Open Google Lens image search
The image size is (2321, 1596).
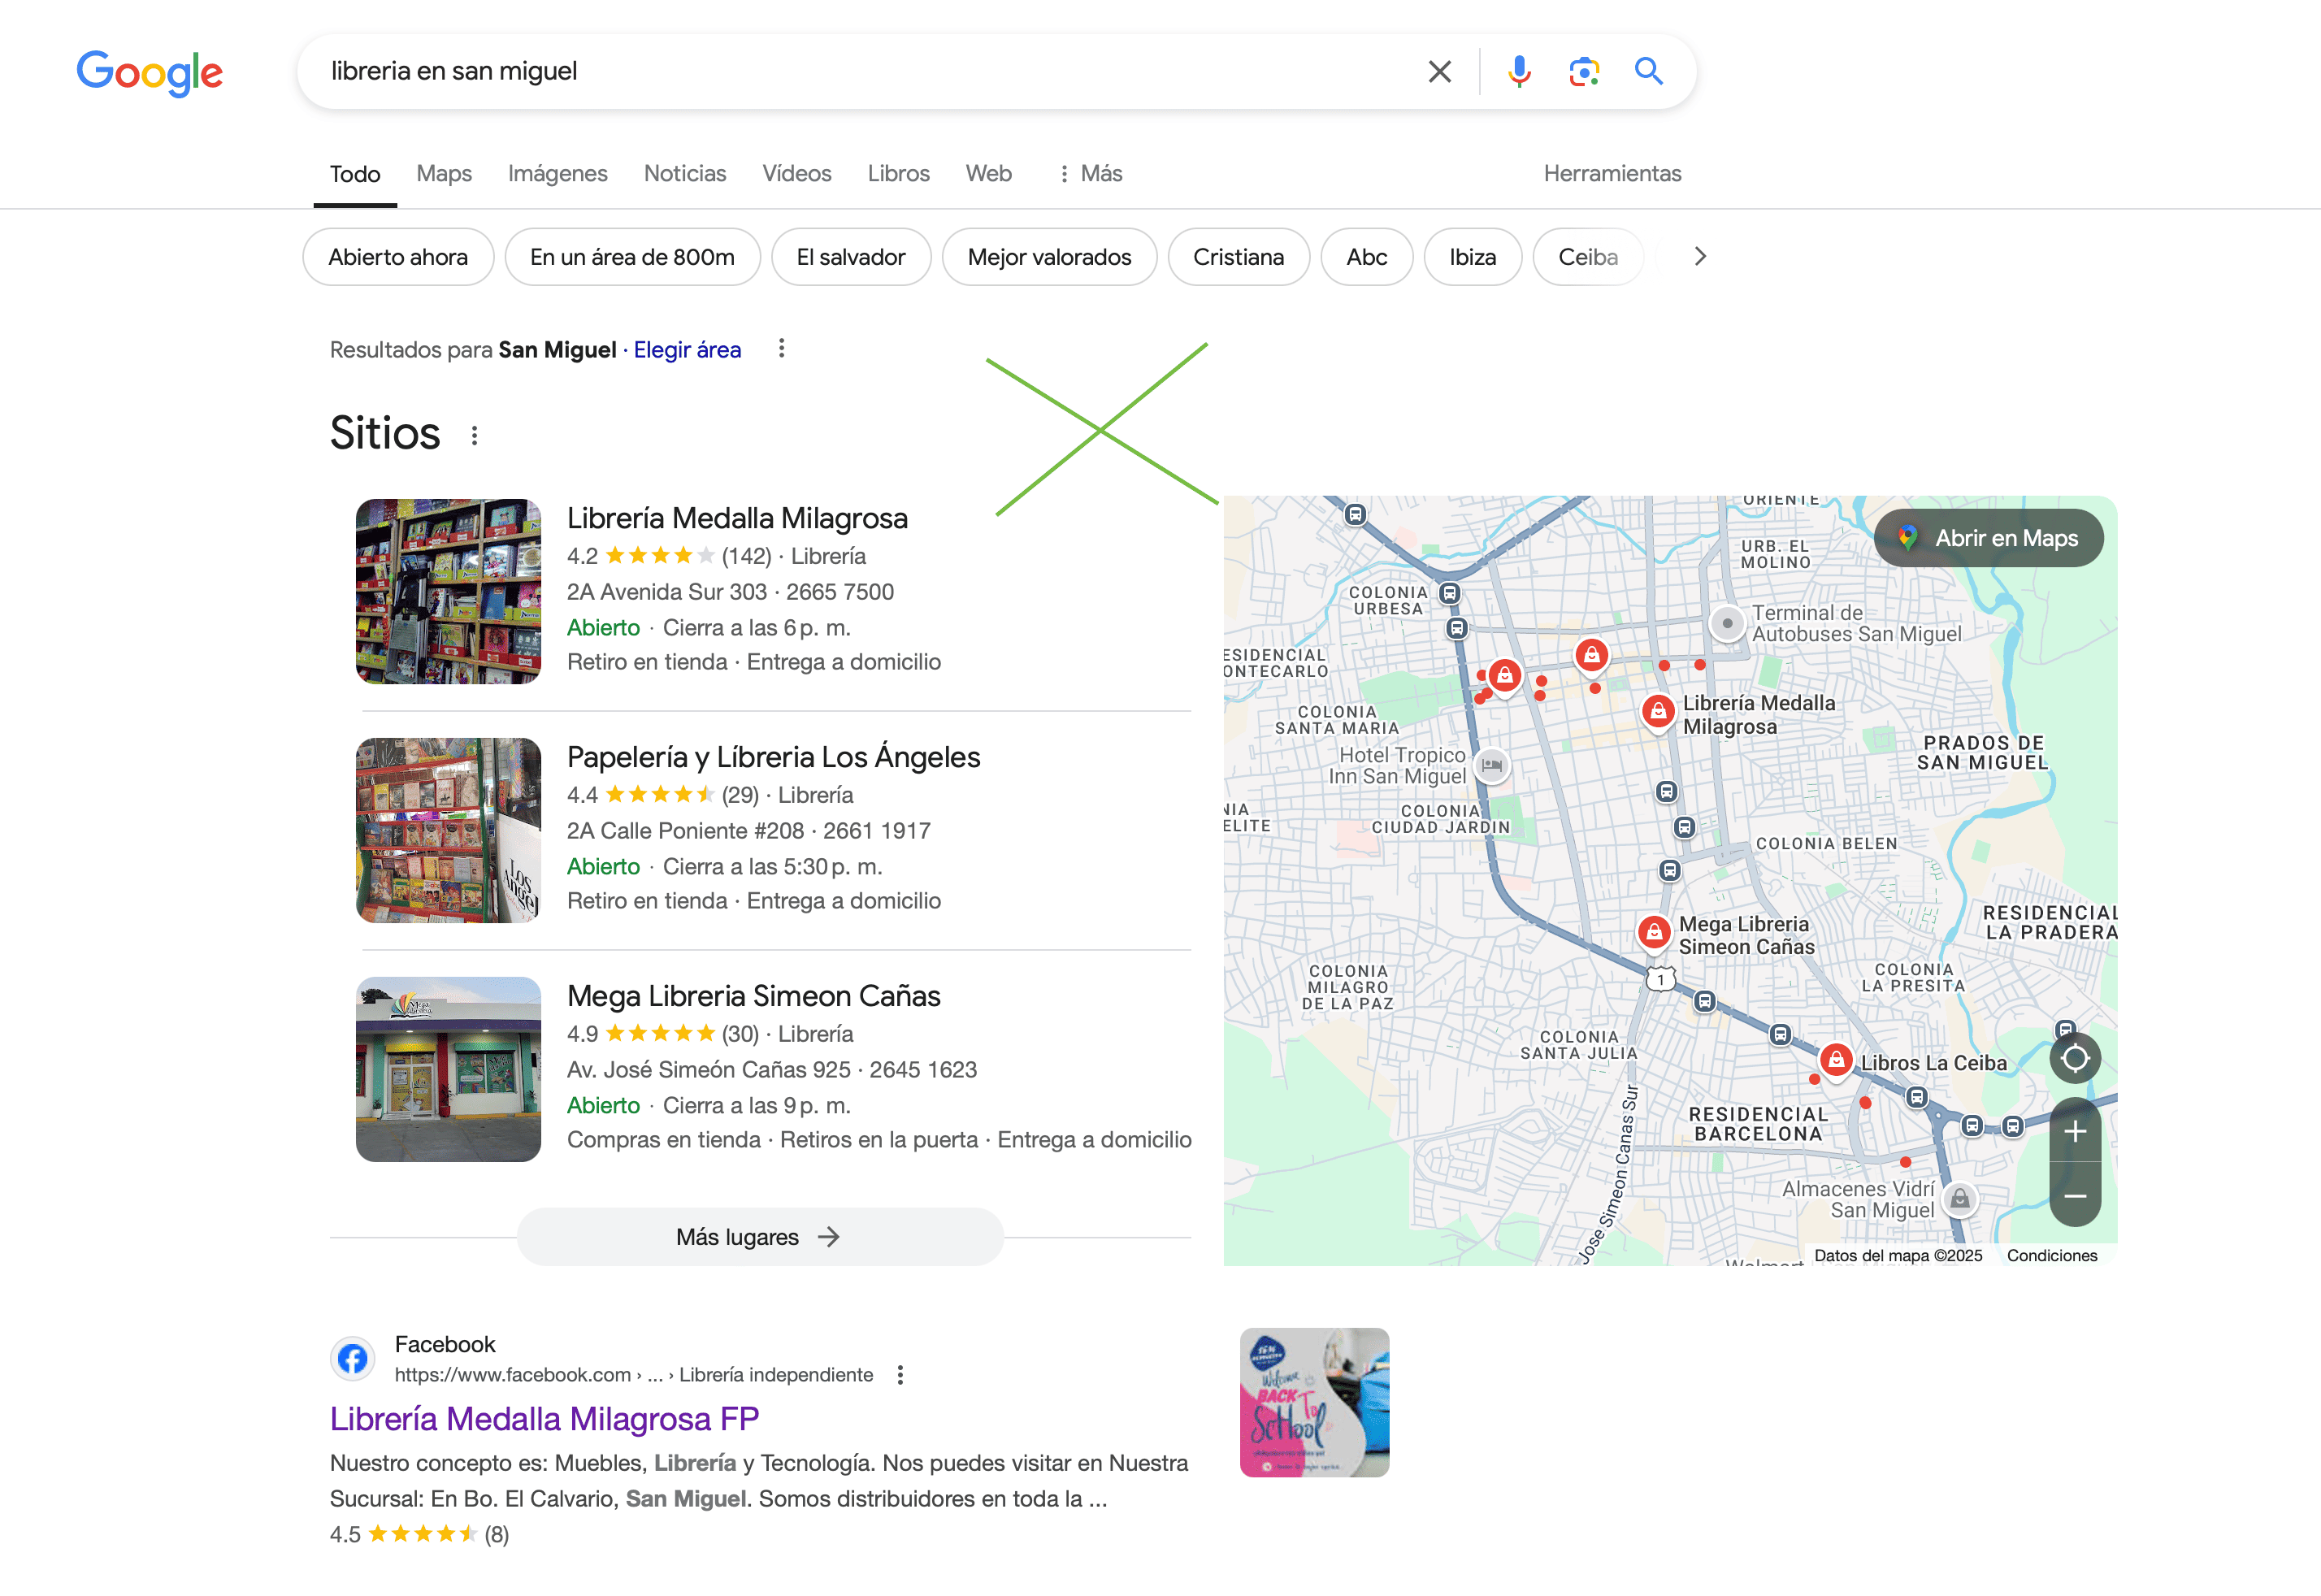pos(1584,71)
